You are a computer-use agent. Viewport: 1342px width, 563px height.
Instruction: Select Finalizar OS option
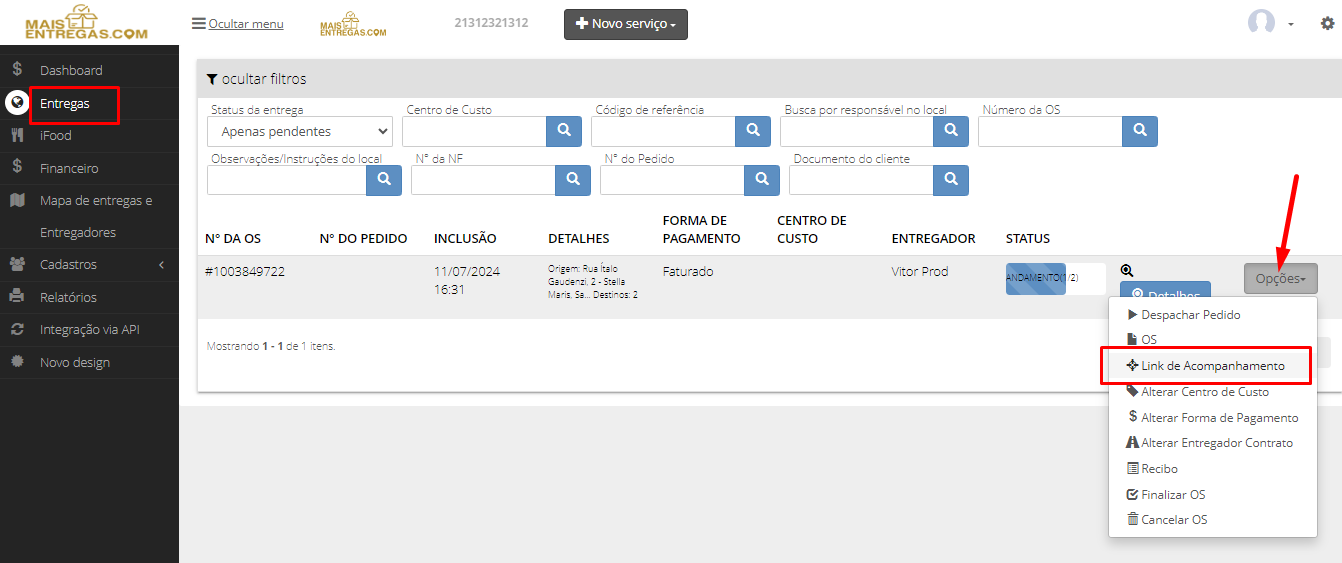pyautogui.click(x=1165, y=494)
